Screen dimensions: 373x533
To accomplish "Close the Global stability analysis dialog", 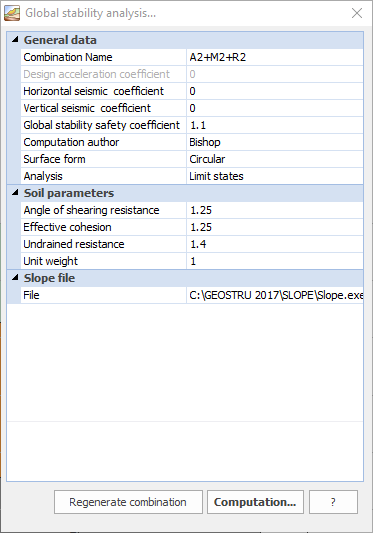I will point(357,13).
